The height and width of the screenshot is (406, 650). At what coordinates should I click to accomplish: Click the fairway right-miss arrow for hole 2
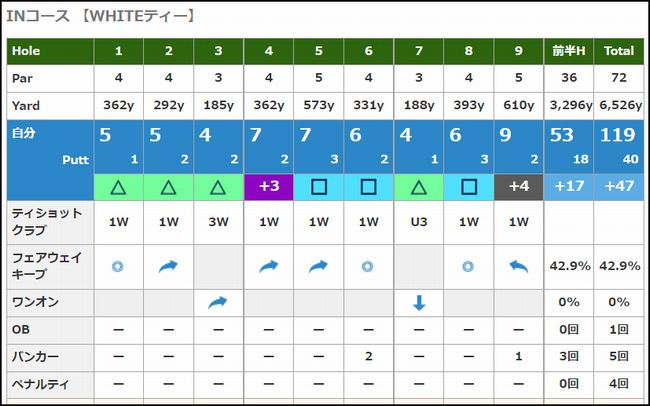(168, 266)
